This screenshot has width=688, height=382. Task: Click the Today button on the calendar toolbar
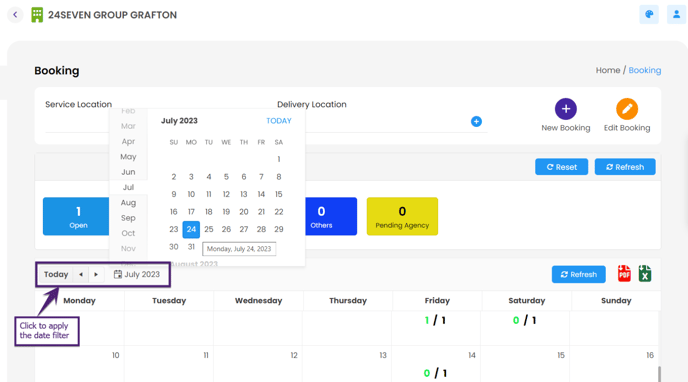tap(56, 275)
